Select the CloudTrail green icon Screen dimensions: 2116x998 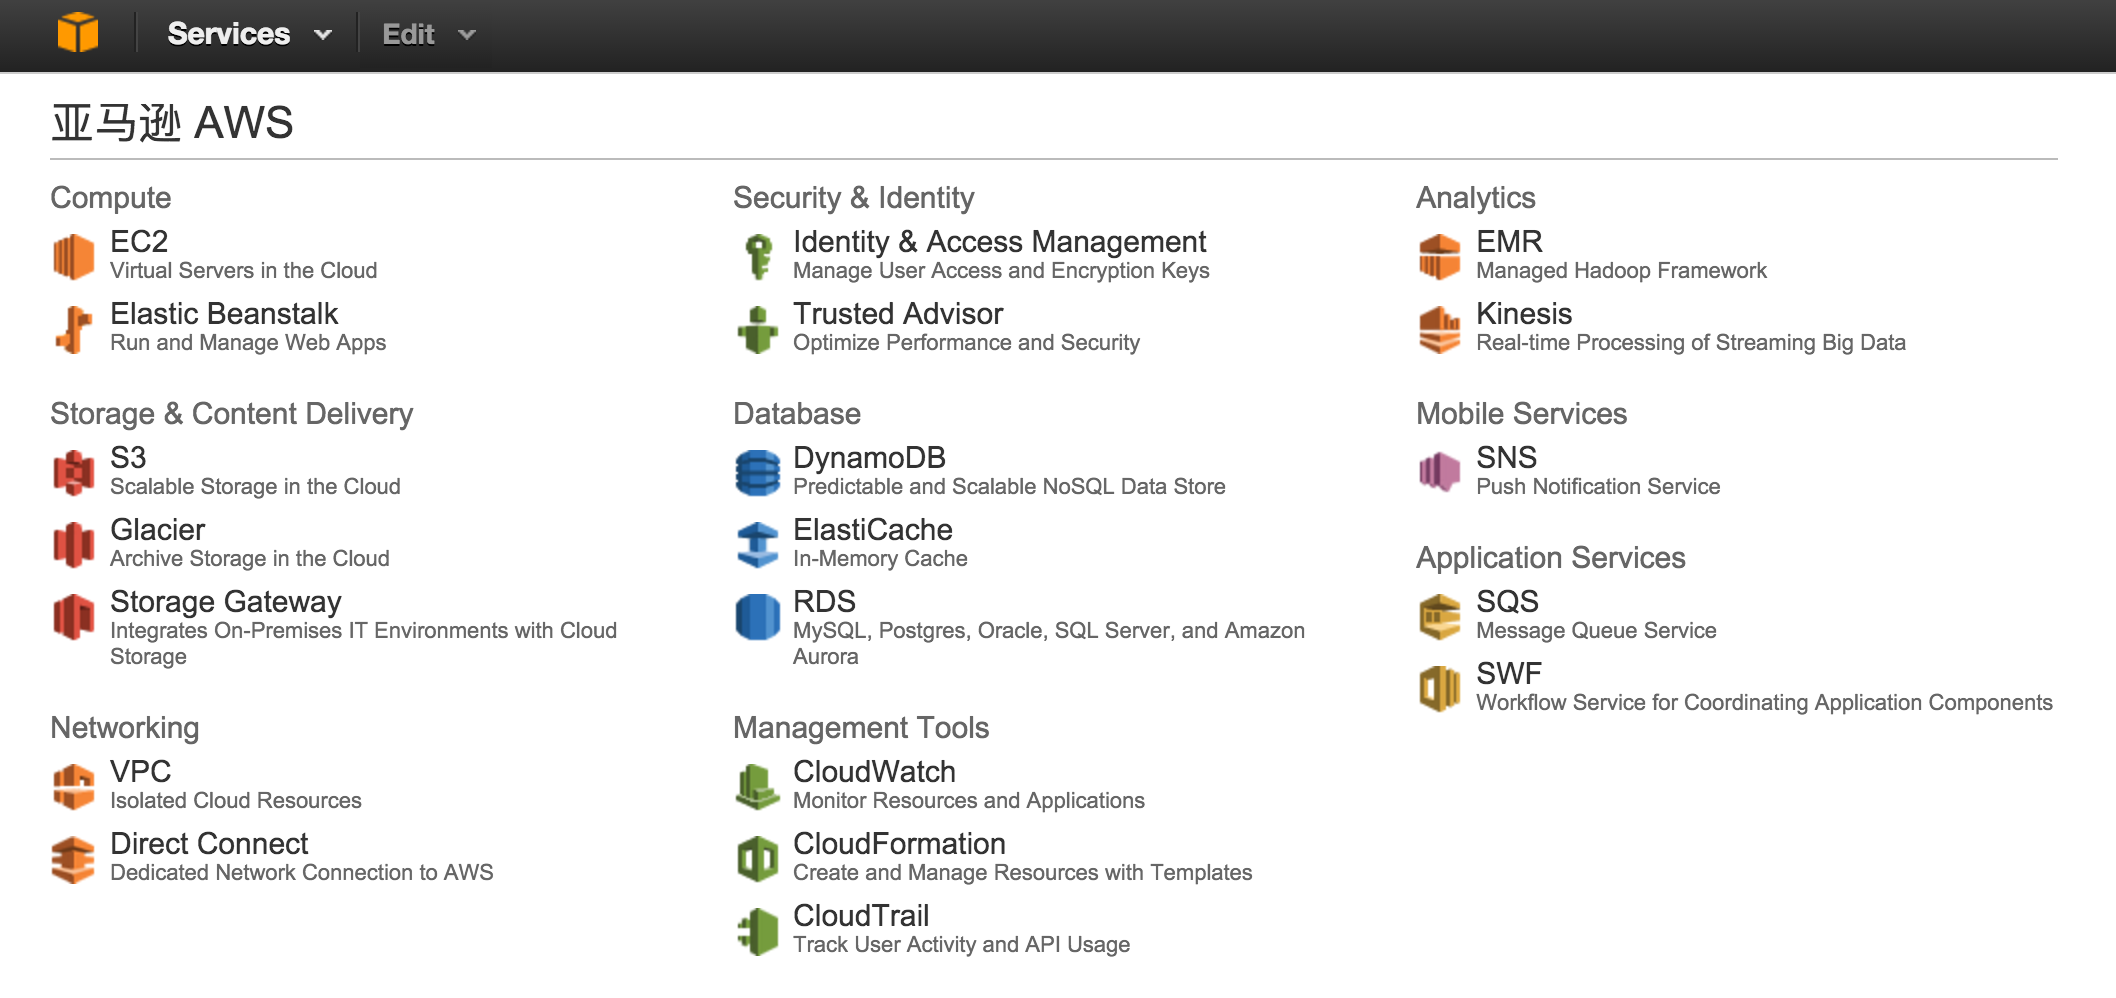click(757, 931)
